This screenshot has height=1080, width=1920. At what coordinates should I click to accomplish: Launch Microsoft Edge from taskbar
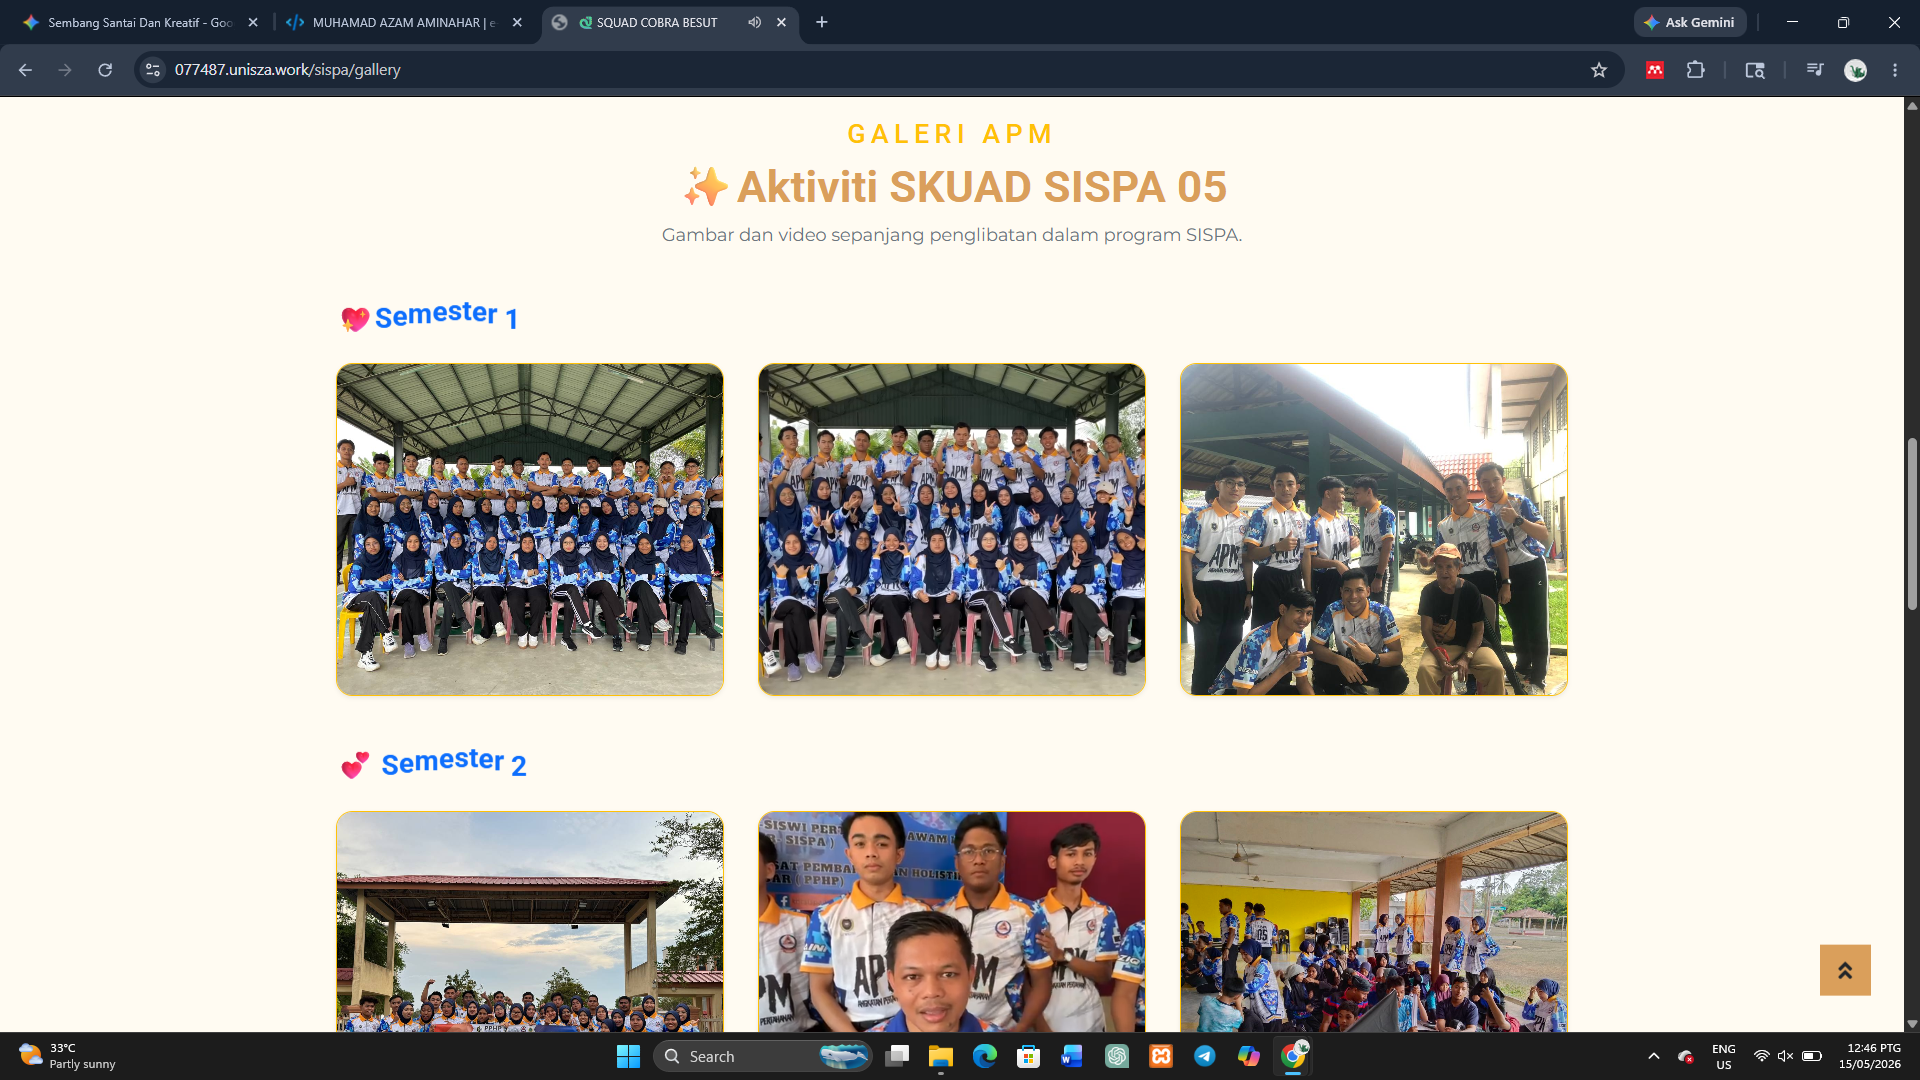point(985,1056)
